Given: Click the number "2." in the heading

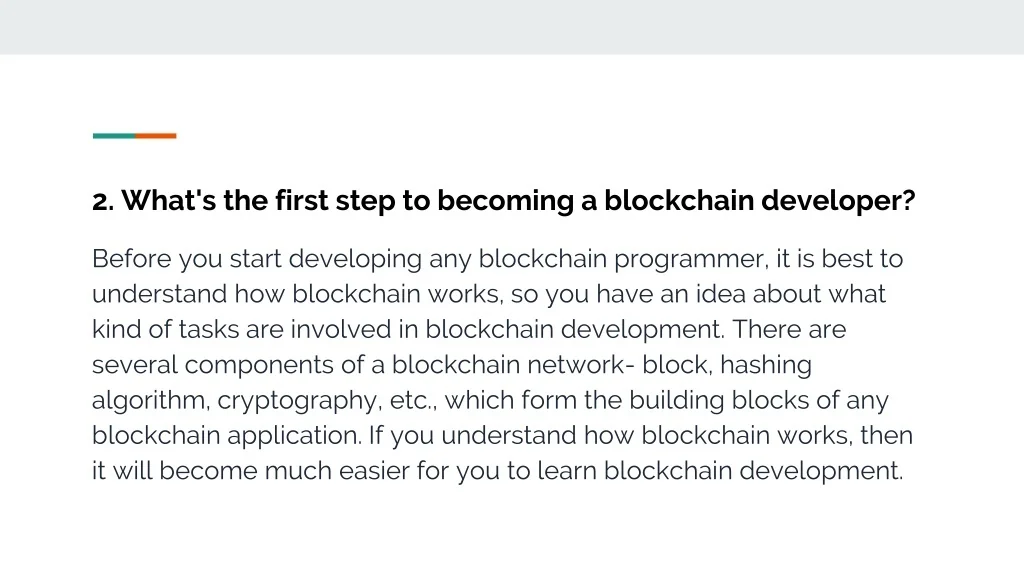Looking at the screenshot, I should (103, 201).
